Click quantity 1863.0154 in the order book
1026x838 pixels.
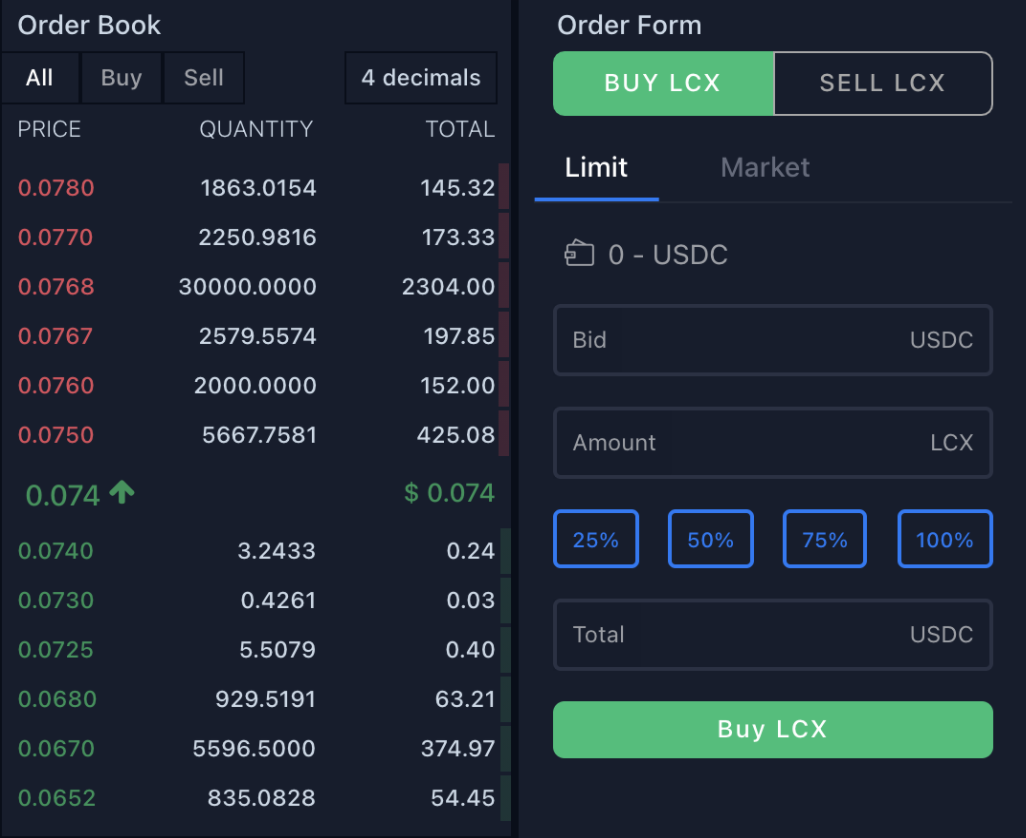click(x=258, y=188)
